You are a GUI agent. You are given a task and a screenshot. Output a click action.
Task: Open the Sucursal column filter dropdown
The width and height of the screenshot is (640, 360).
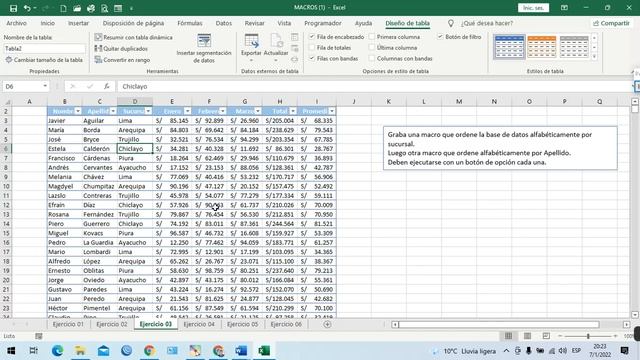(x=148, y=111)
